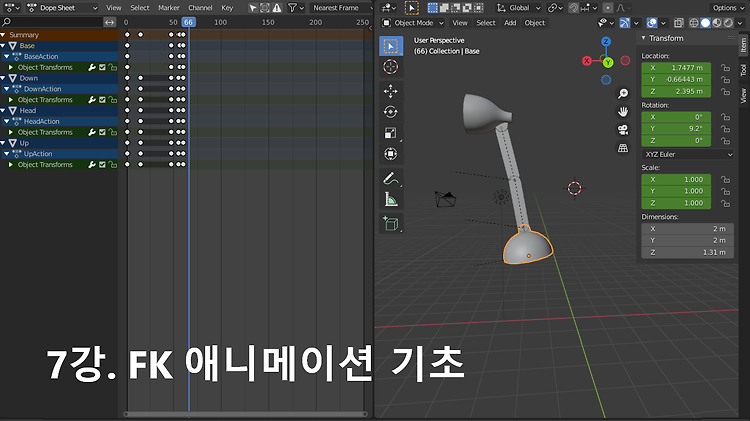Click the lock icon next to Scale Z
This screenshot has height=421, width=750.
[725, 203]
